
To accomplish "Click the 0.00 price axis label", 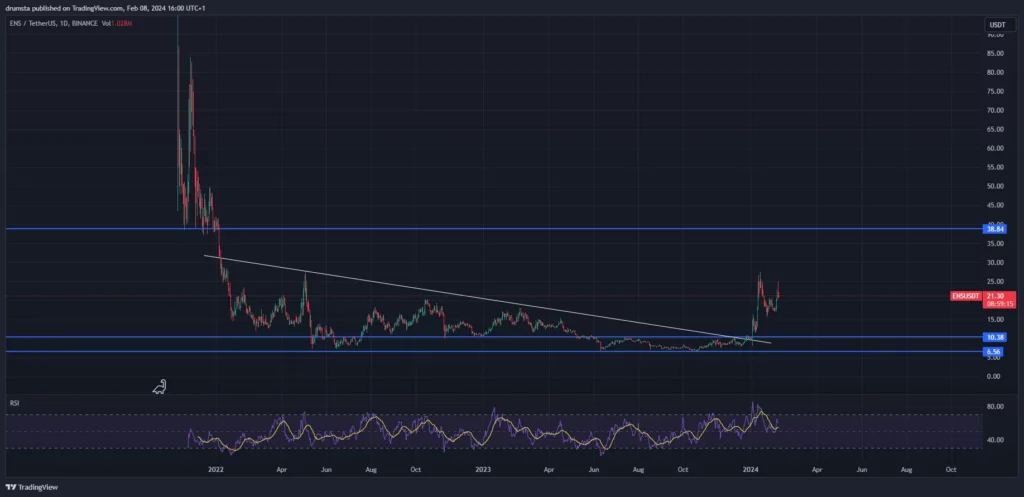I will pos(994,376).
